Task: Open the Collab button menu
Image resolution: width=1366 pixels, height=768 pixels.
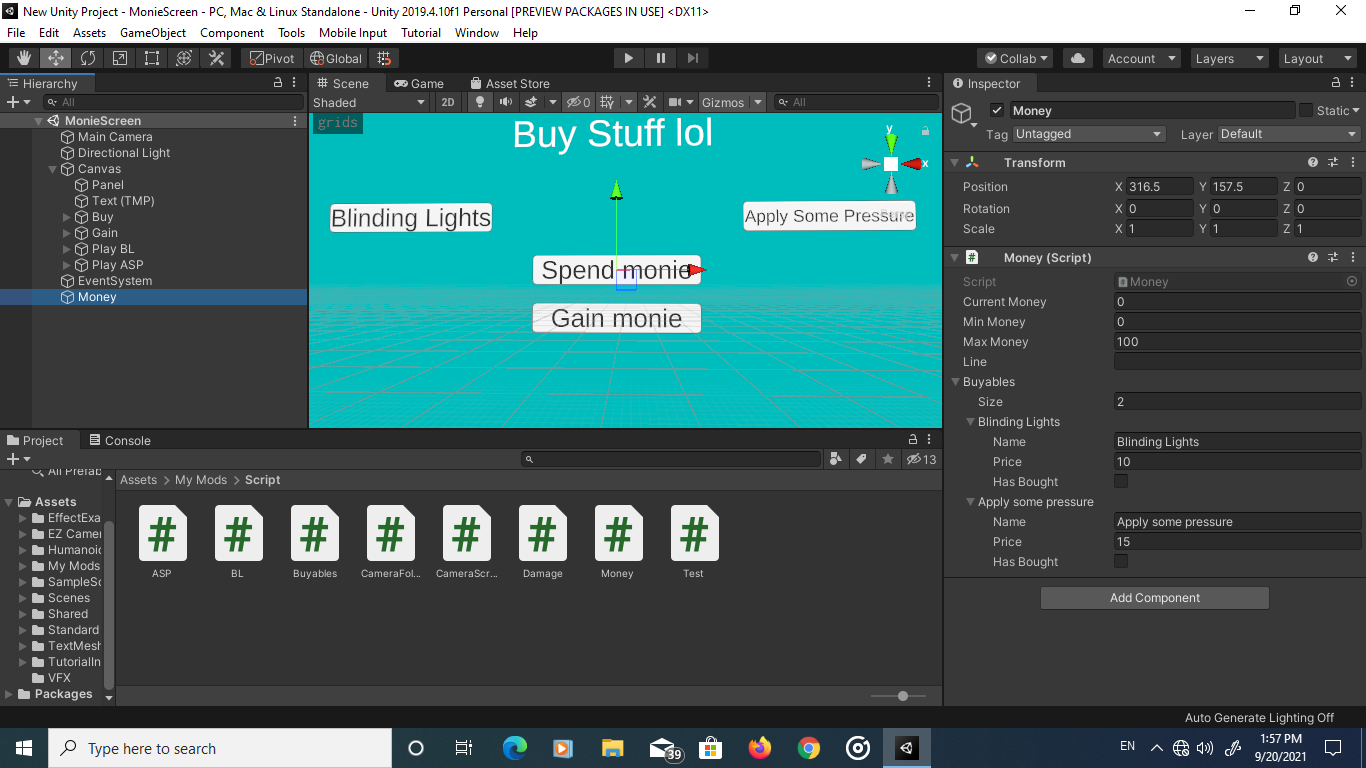Action: click(1016, 58)
